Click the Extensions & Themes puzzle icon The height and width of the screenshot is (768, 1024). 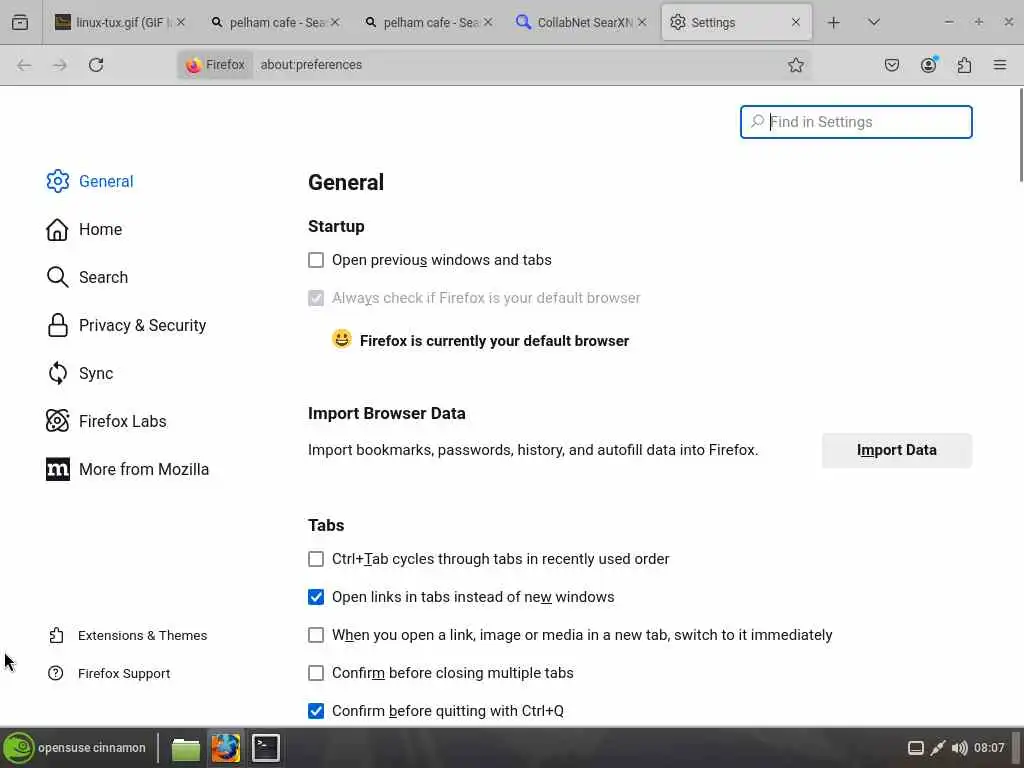point(56,635)
